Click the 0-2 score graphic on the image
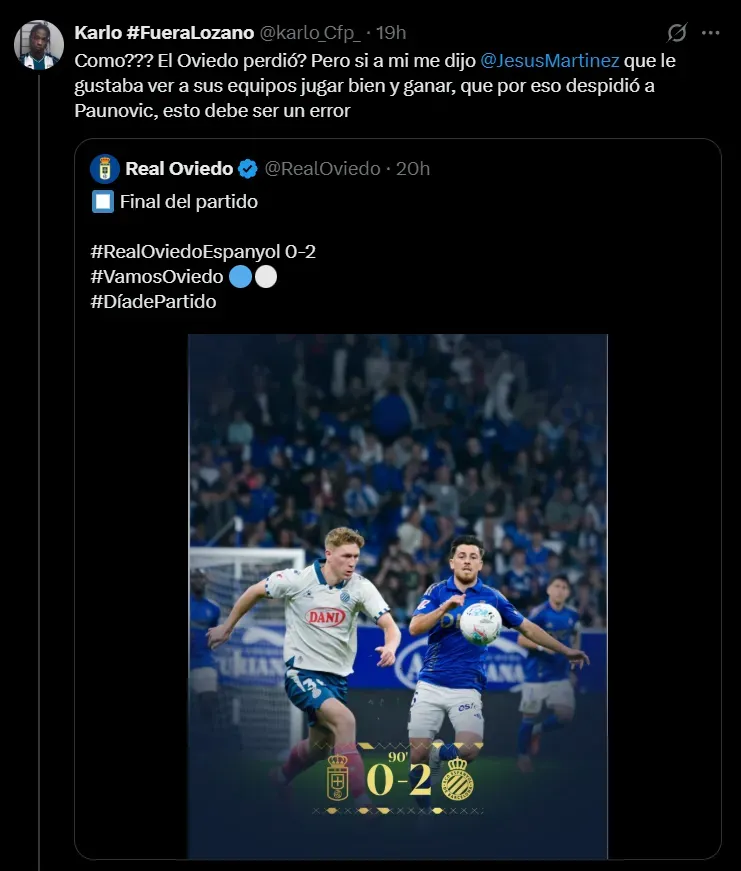 [x=399, y=779]
